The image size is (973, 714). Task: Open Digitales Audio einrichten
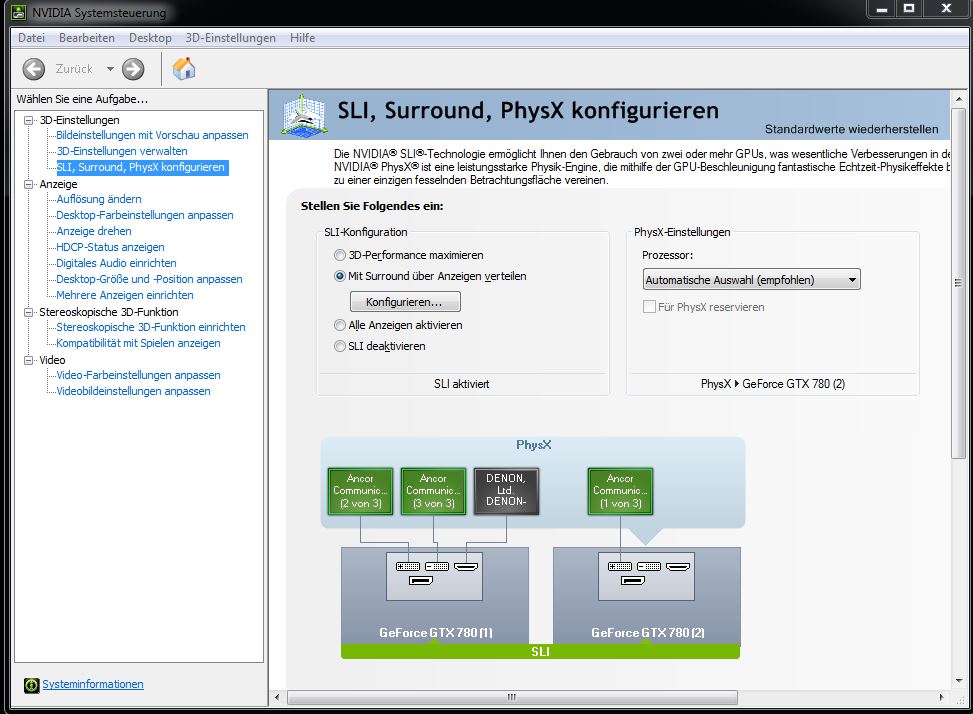point(116,264)
